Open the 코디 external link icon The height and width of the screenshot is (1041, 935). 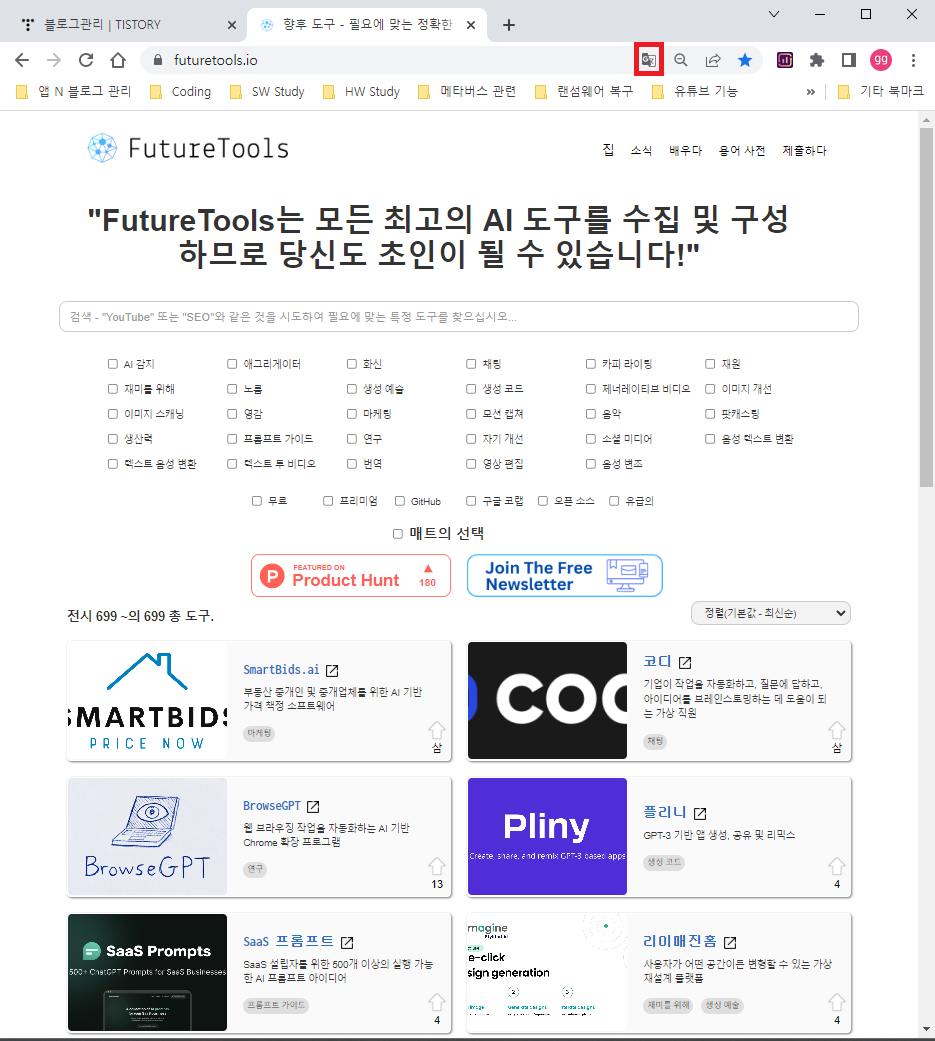685,663
